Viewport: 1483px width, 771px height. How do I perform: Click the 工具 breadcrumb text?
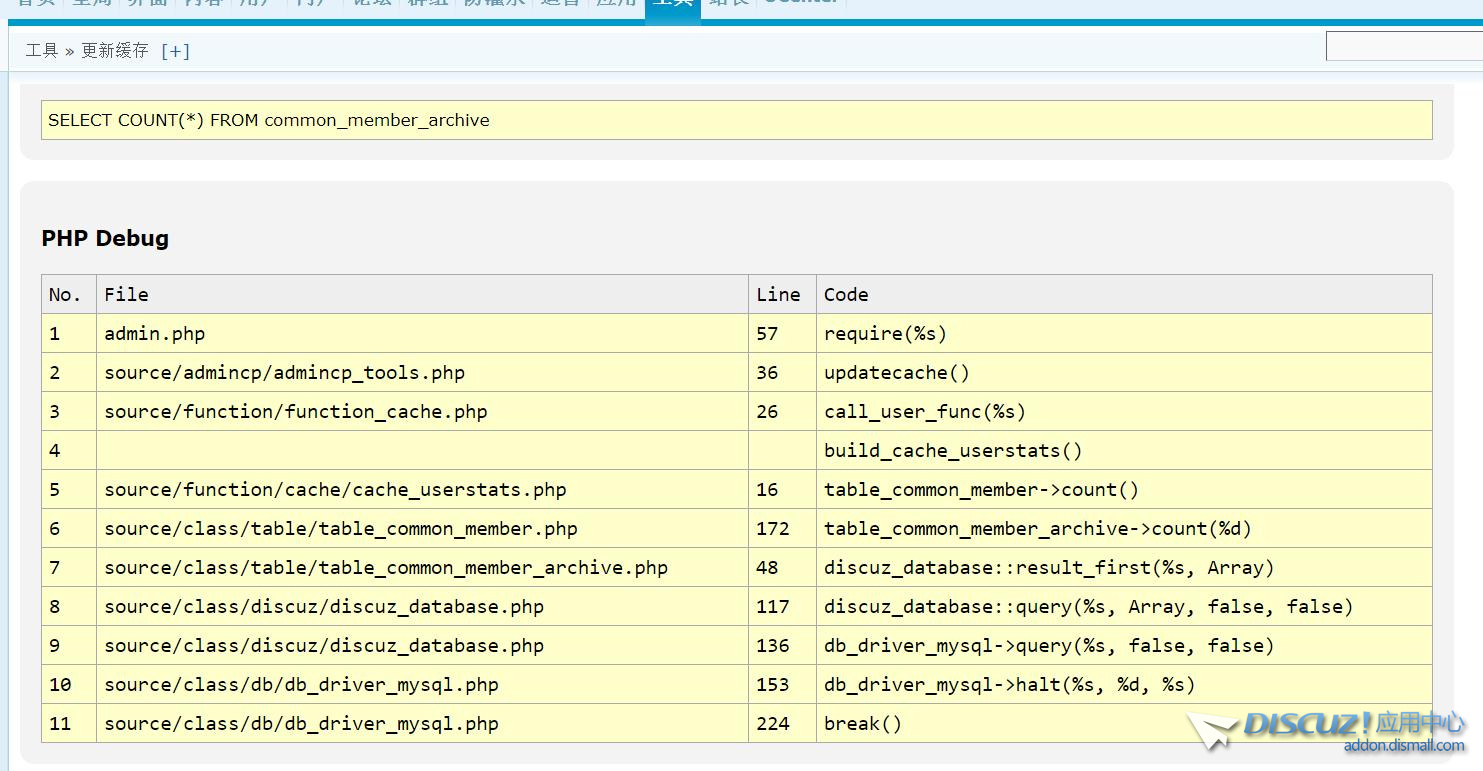tap(42, 51)
